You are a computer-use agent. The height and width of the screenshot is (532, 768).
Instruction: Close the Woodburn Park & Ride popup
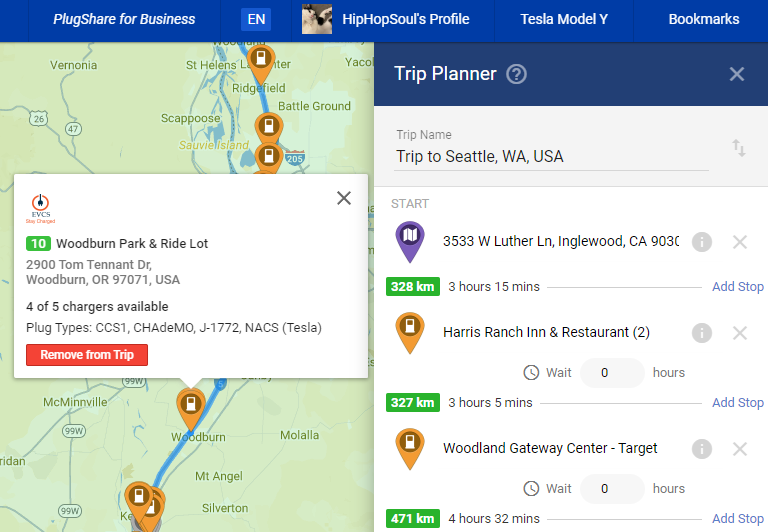pyautogui.click(x=344, y=198)
